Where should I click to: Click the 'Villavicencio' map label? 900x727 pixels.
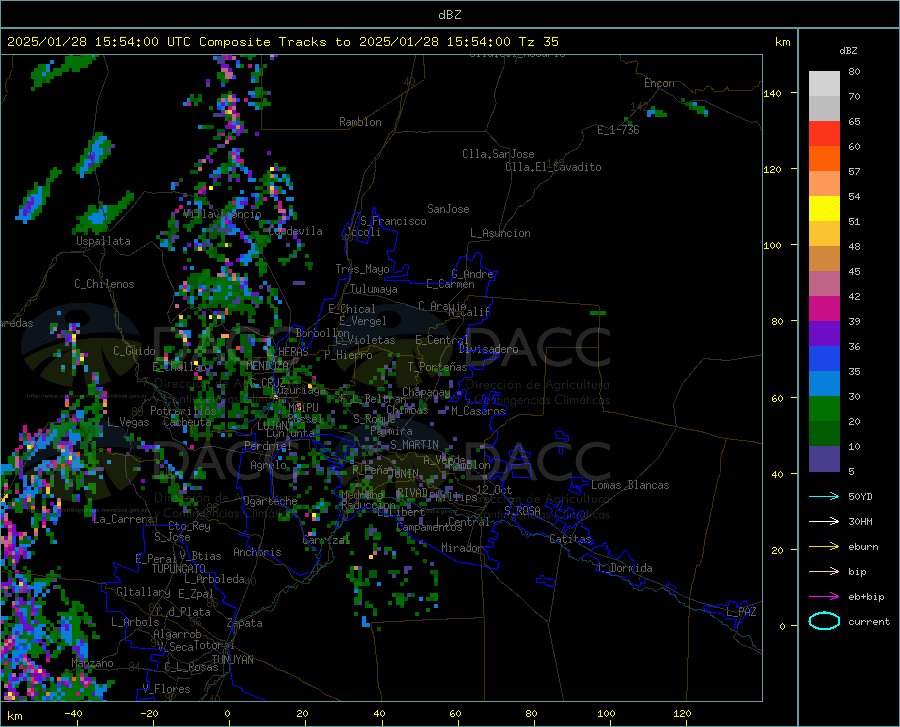click(223, 214)
